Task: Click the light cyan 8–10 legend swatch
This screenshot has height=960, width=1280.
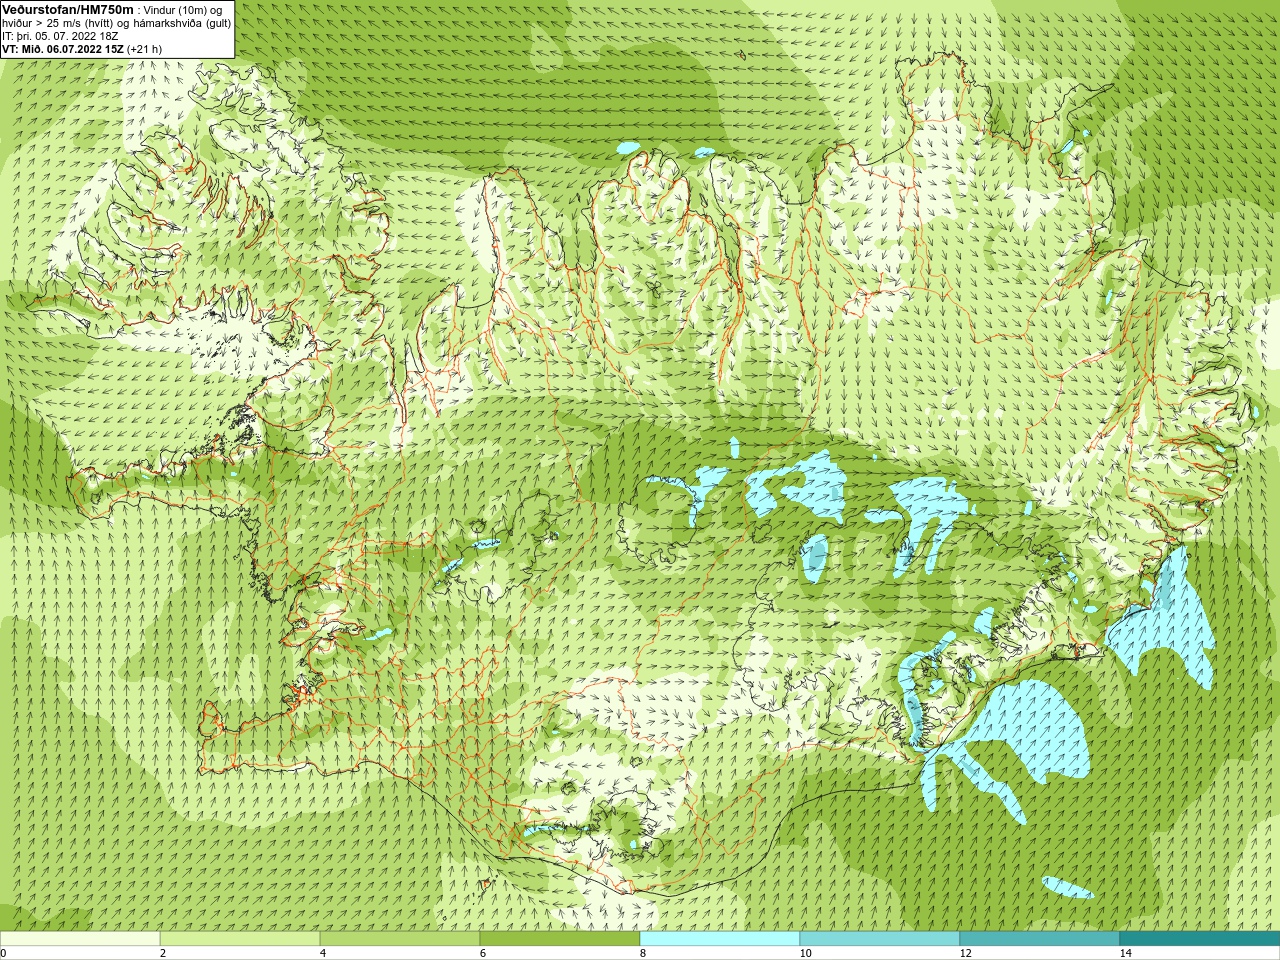Action: point(720,939)
